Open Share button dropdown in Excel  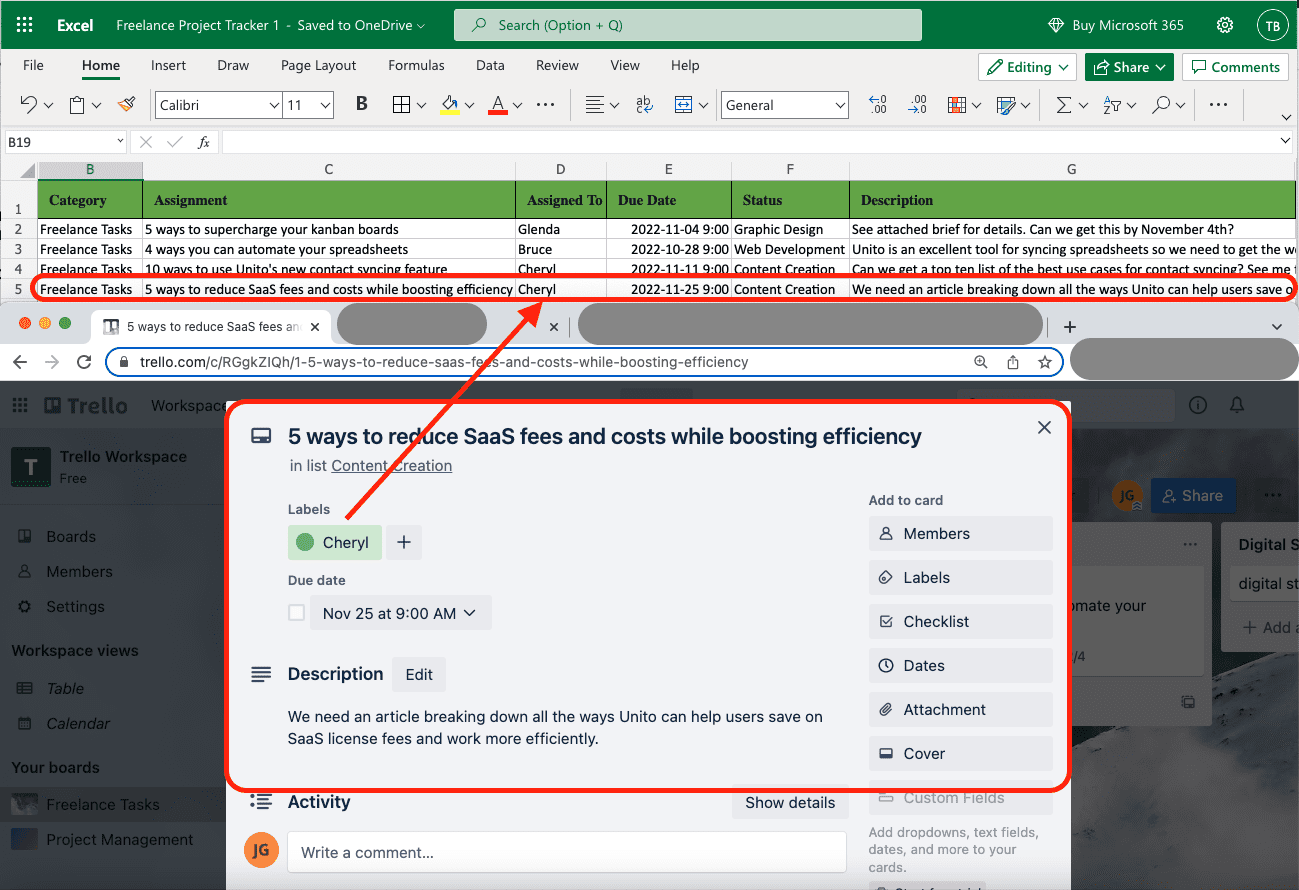coord(1128,67)
